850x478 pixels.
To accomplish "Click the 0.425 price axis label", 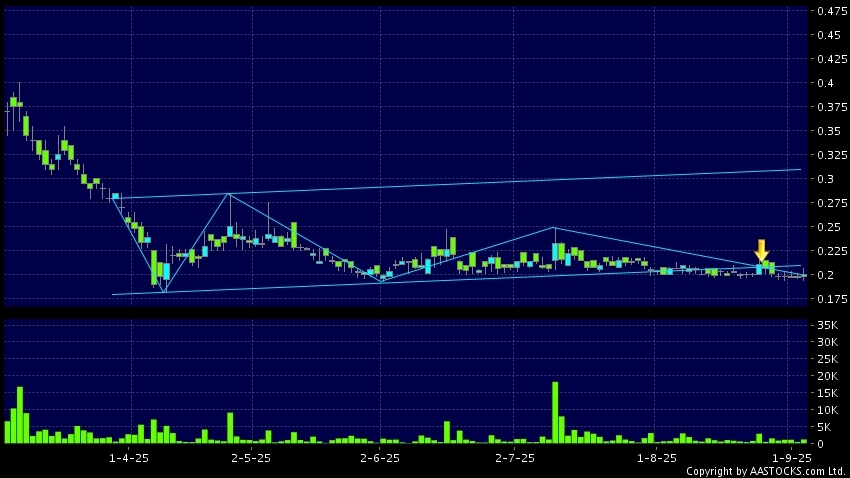I will pos(832,59).
